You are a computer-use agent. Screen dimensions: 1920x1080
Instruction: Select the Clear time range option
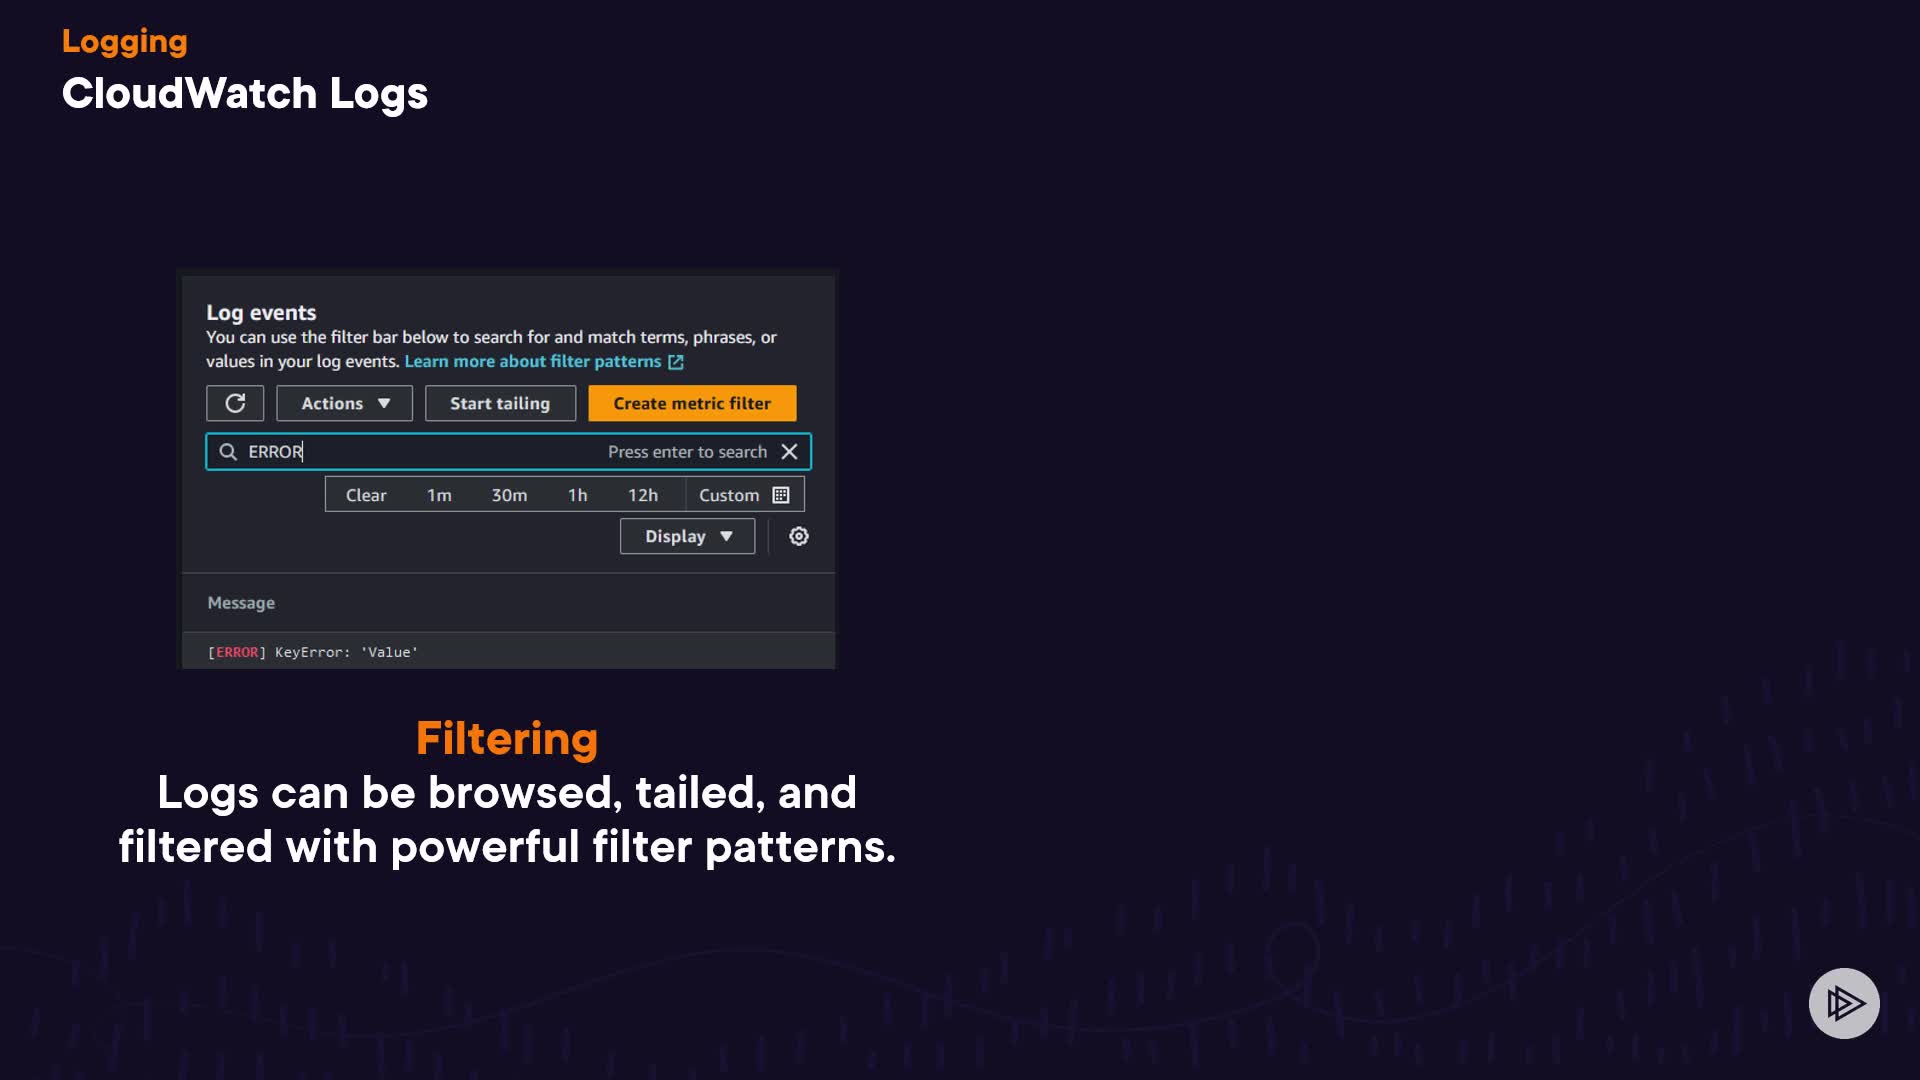[366, 495]
